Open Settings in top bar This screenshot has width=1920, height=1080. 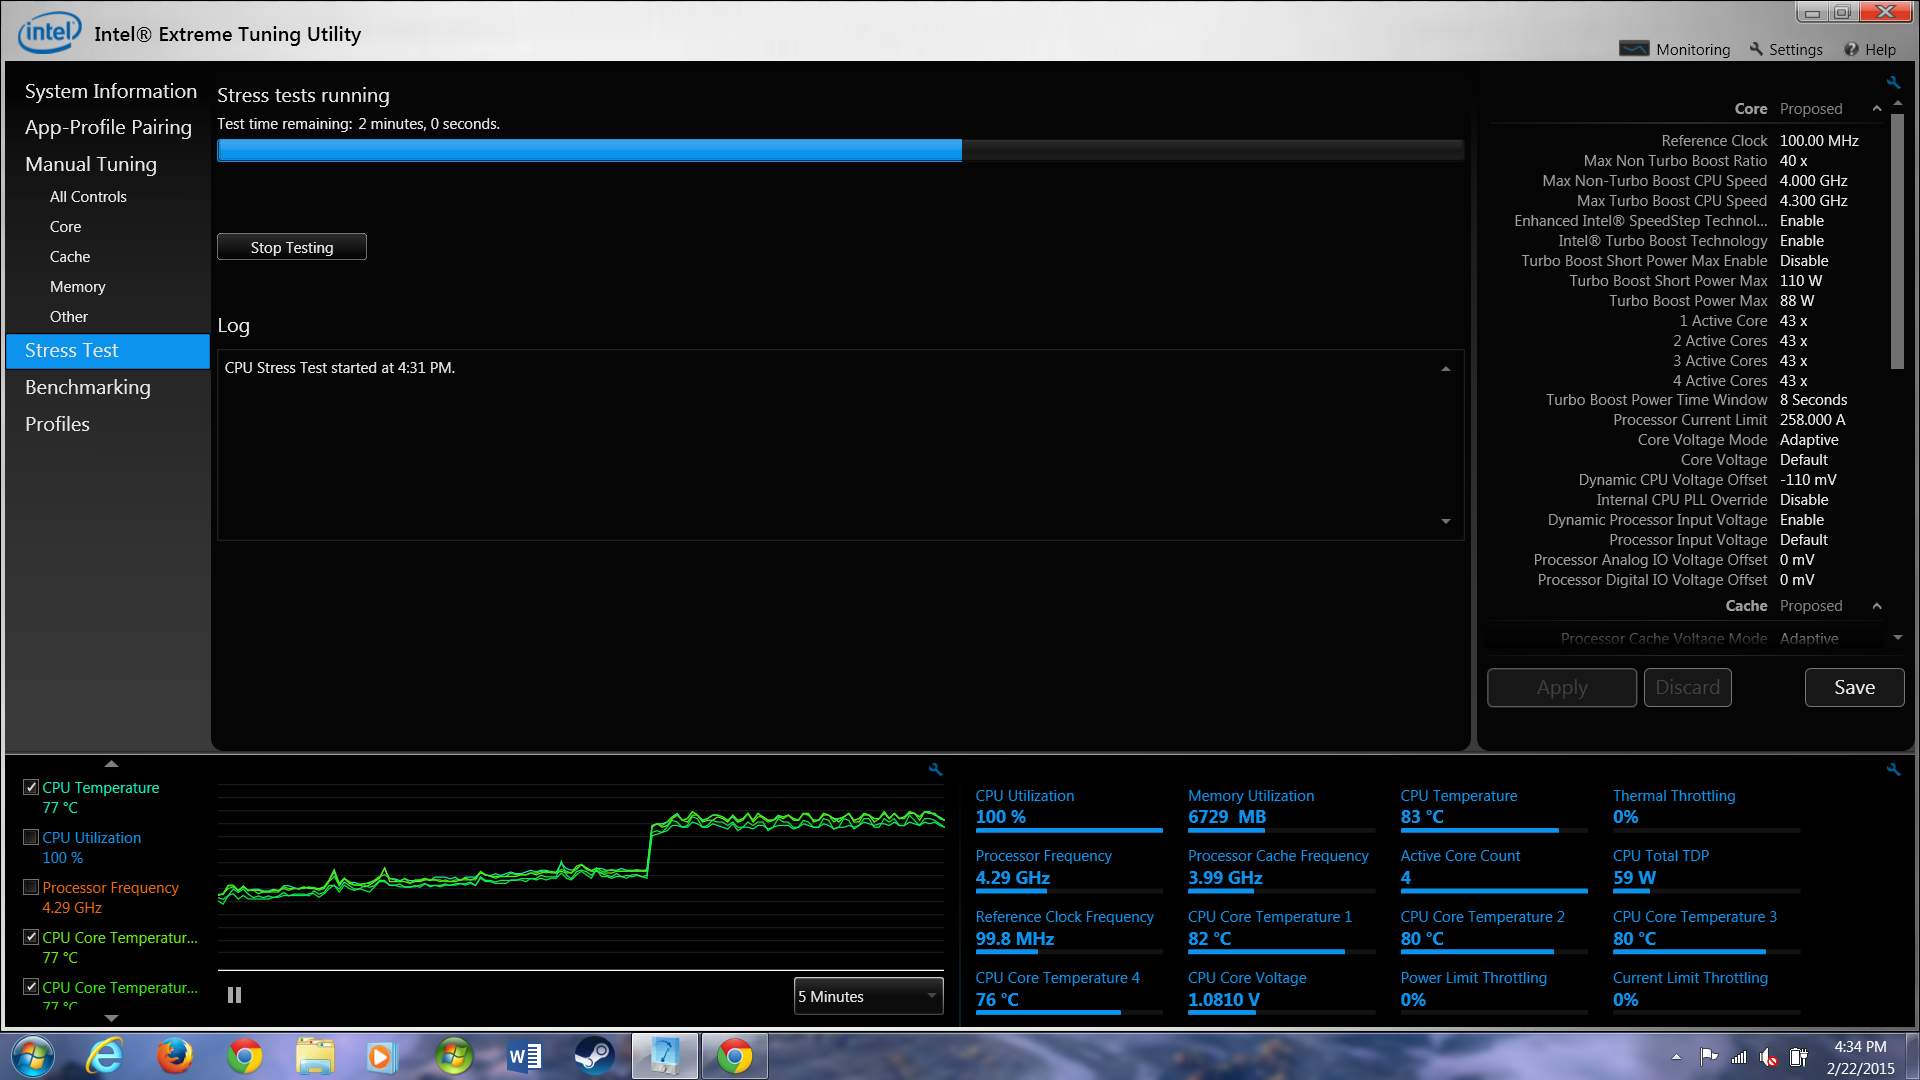click(x=1786, y=49)
